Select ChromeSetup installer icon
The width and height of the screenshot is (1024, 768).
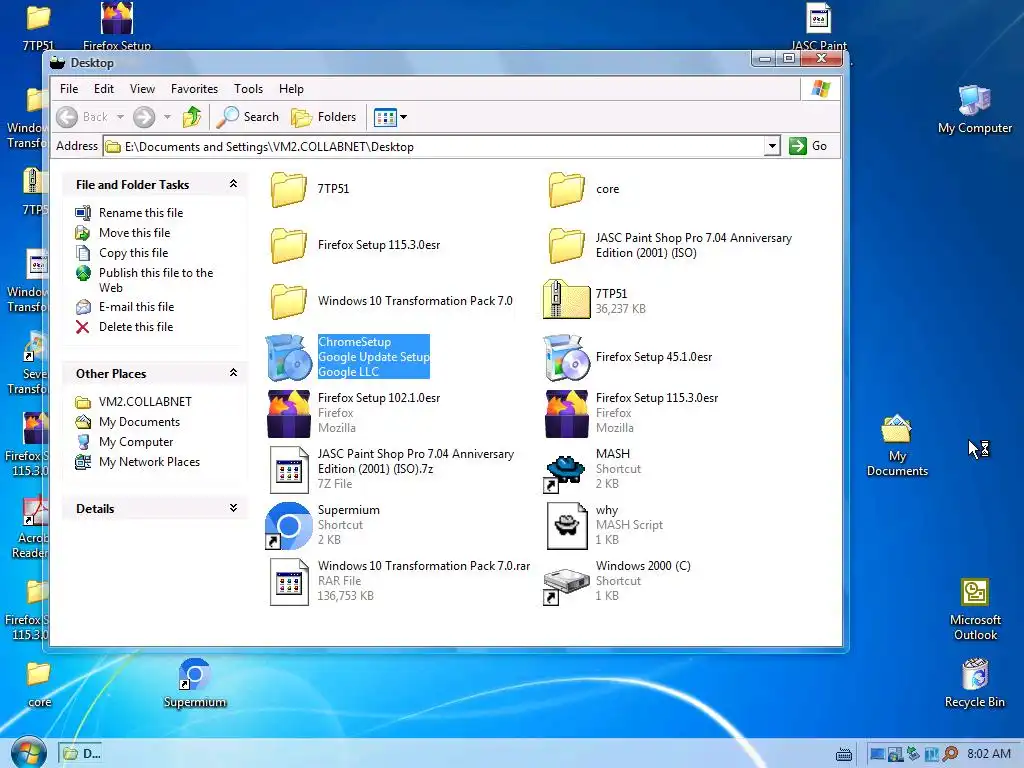[x=289, y=357]
